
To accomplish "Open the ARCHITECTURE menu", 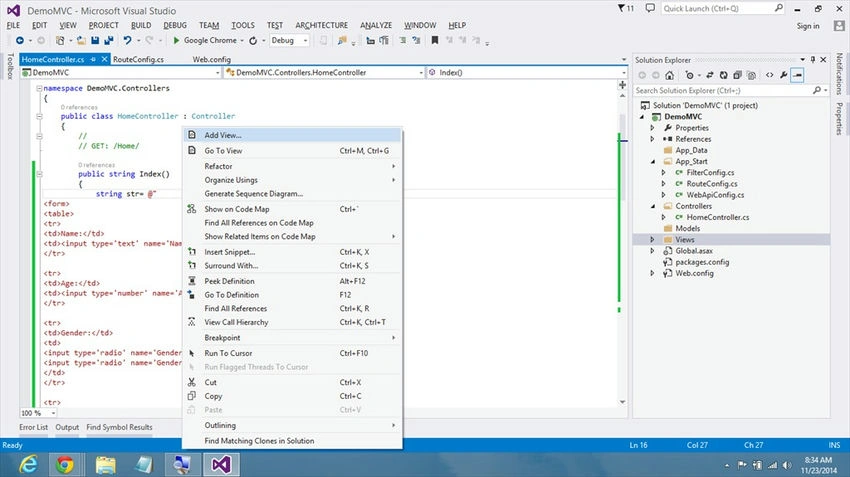I will (321, 25).
